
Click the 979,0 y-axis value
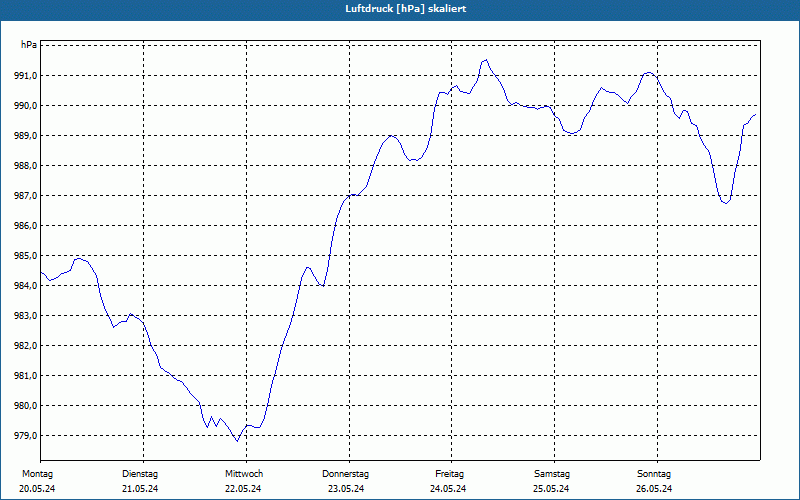[x=24, y=436]
